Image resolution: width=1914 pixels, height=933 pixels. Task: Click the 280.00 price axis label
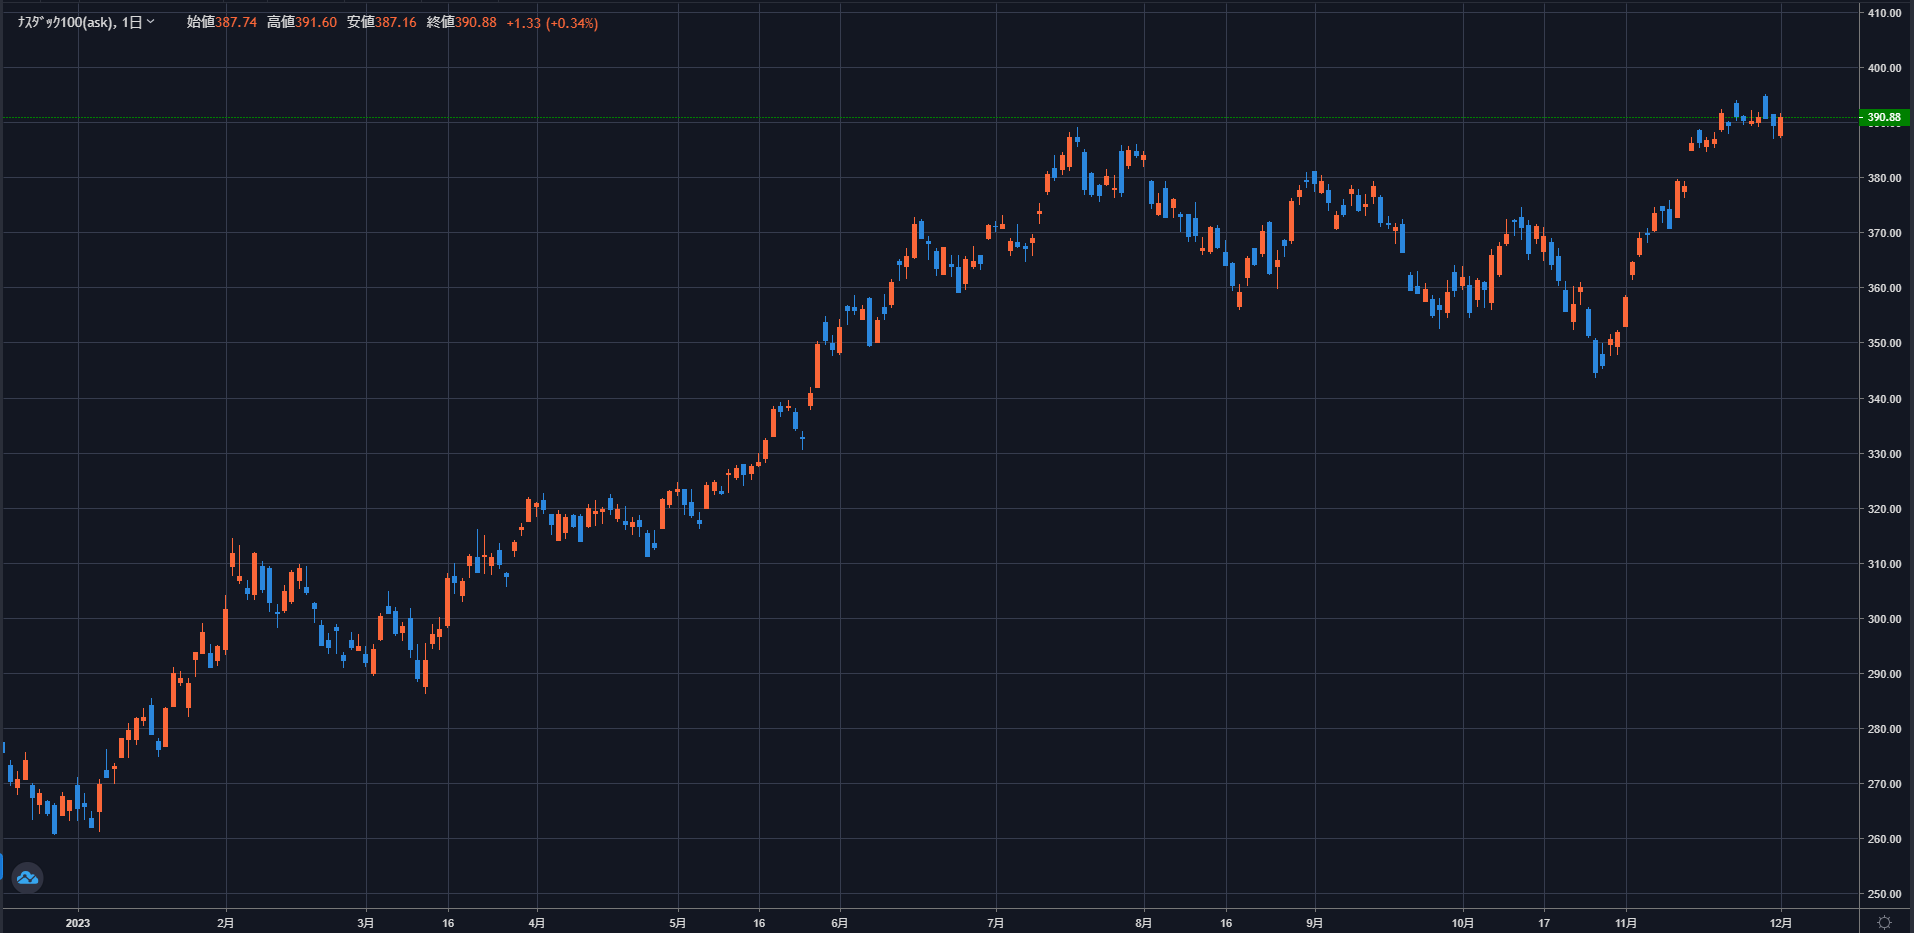pos(1884,729)
